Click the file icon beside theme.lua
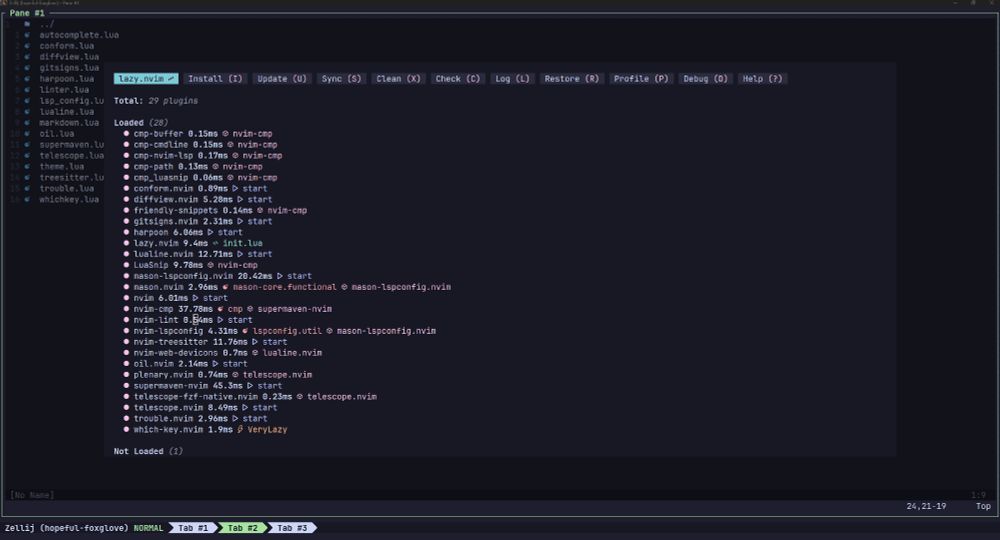Image resolution: width=1000 pixels, height=540 pixels. point(27,166)
